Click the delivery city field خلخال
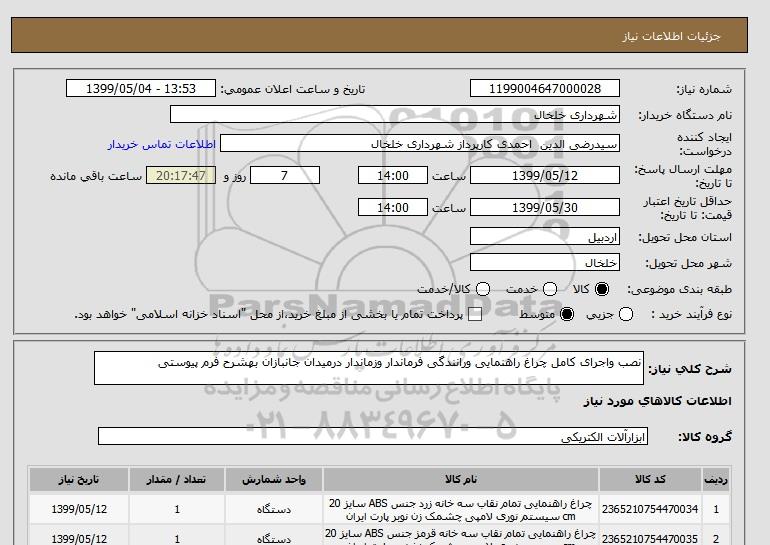Image resolution: width=770 pixels, height=545 pixels. pyautogui.click(x=545, y=263)
